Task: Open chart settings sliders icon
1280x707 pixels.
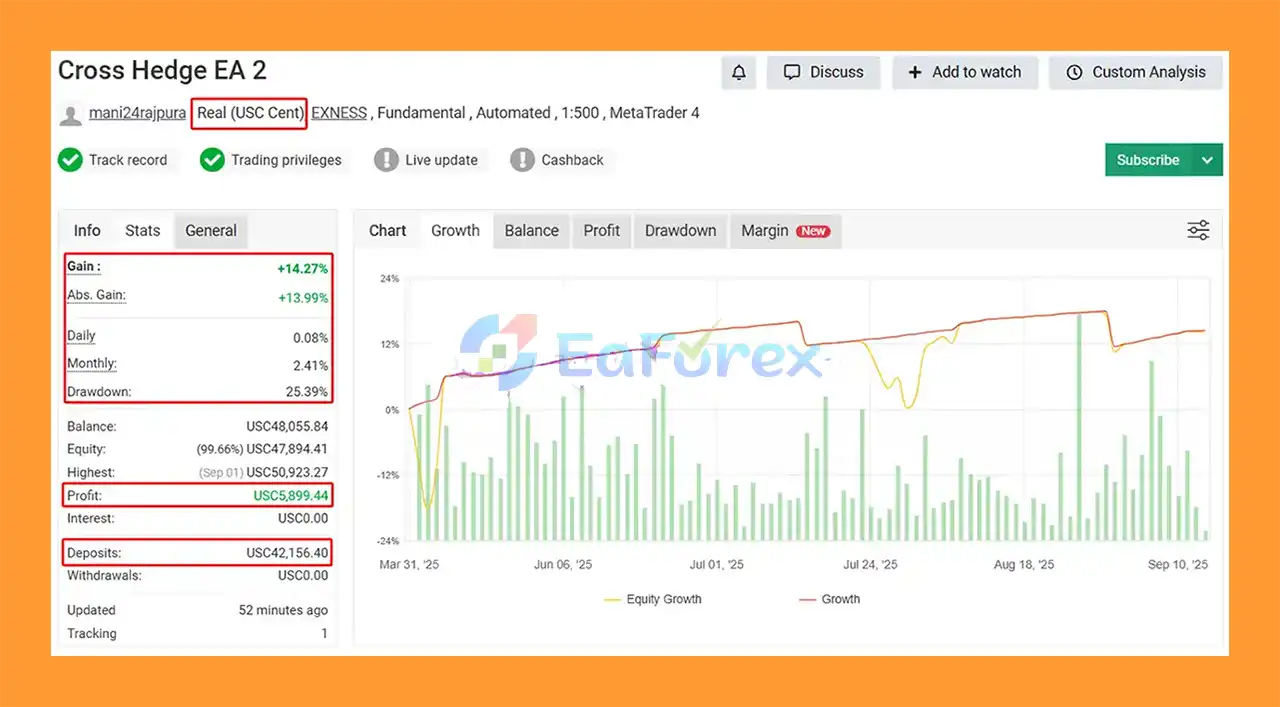Action: click(1198, 230)
